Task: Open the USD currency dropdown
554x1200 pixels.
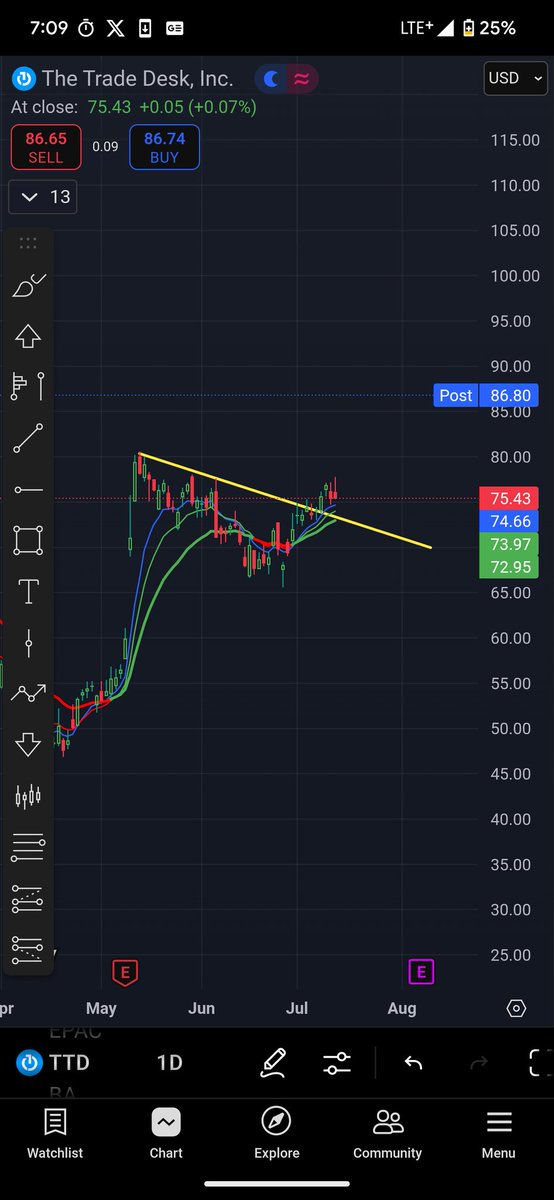Action: tap(516, 78)
